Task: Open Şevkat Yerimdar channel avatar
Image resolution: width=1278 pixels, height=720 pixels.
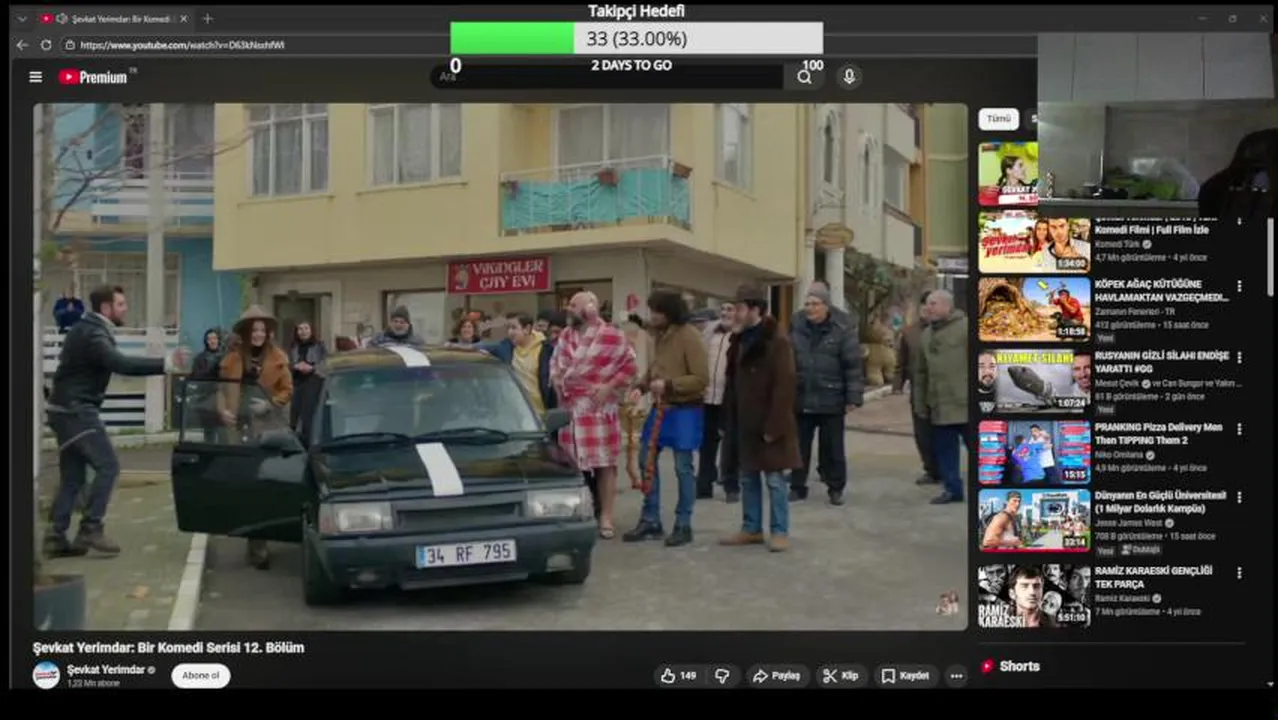Action: coord(46,675)
